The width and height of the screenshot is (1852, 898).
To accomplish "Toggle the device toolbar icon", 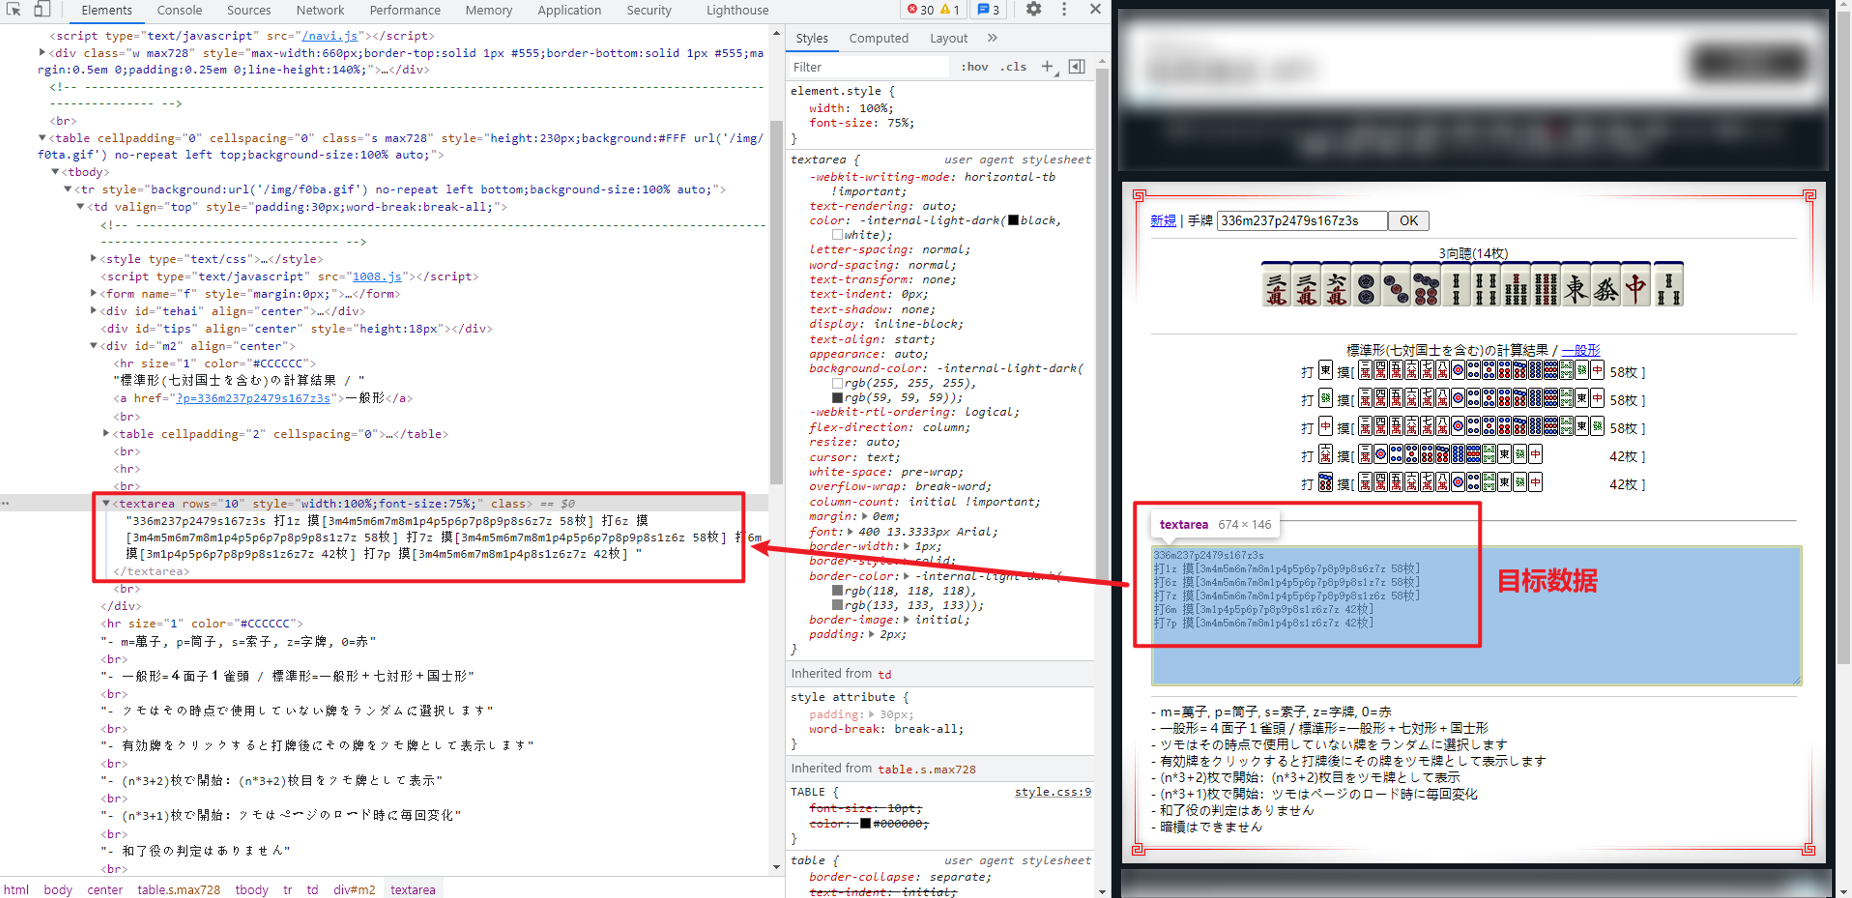I will 42,10.
